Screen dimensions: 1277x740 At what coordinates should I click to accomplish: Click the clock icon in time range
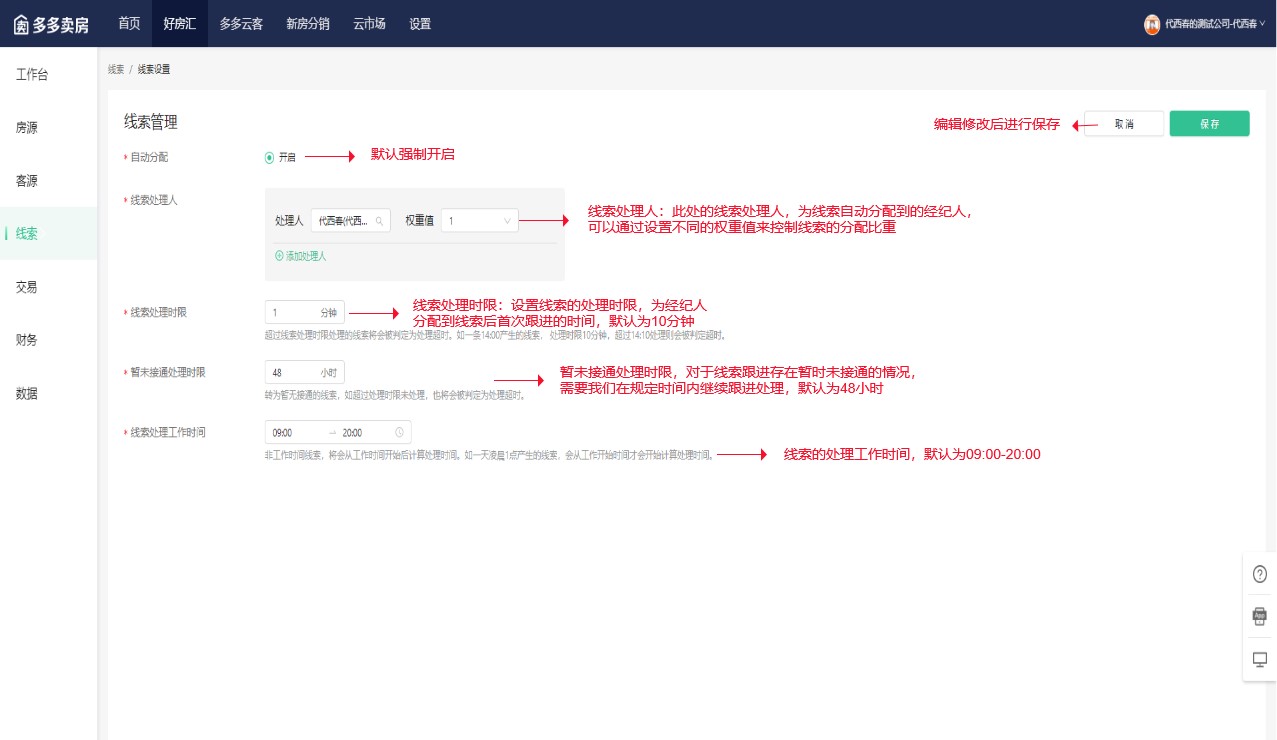coord(400,433)
